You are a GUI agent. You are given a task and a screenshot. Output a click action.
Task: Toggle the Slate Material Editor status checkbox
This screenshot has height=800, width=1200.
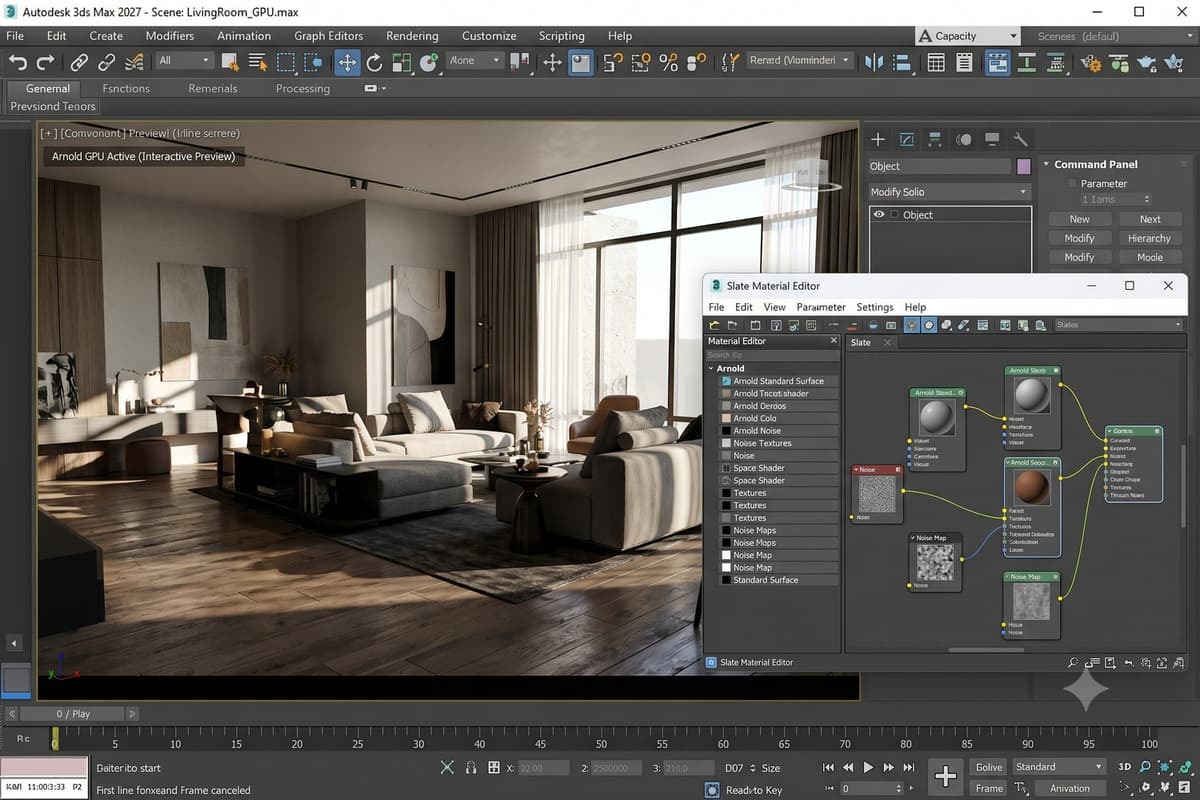(x=711, y=662)
